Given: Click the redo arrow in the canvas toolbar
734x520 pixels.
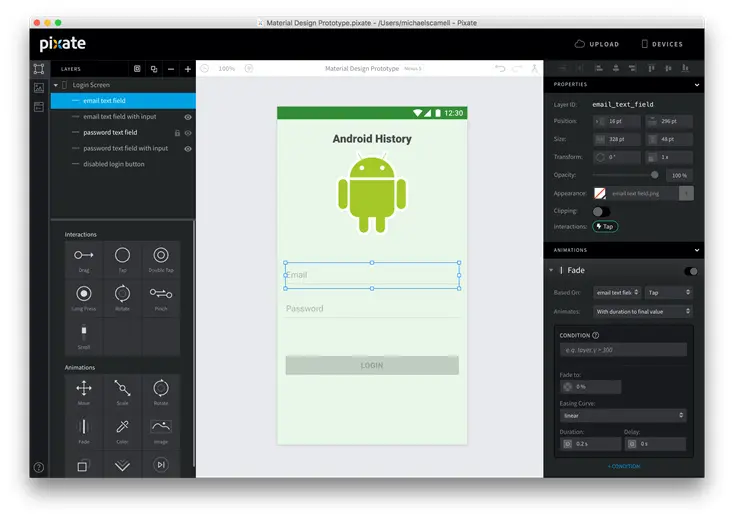Looking at the screenshot, I should point(517,68).
